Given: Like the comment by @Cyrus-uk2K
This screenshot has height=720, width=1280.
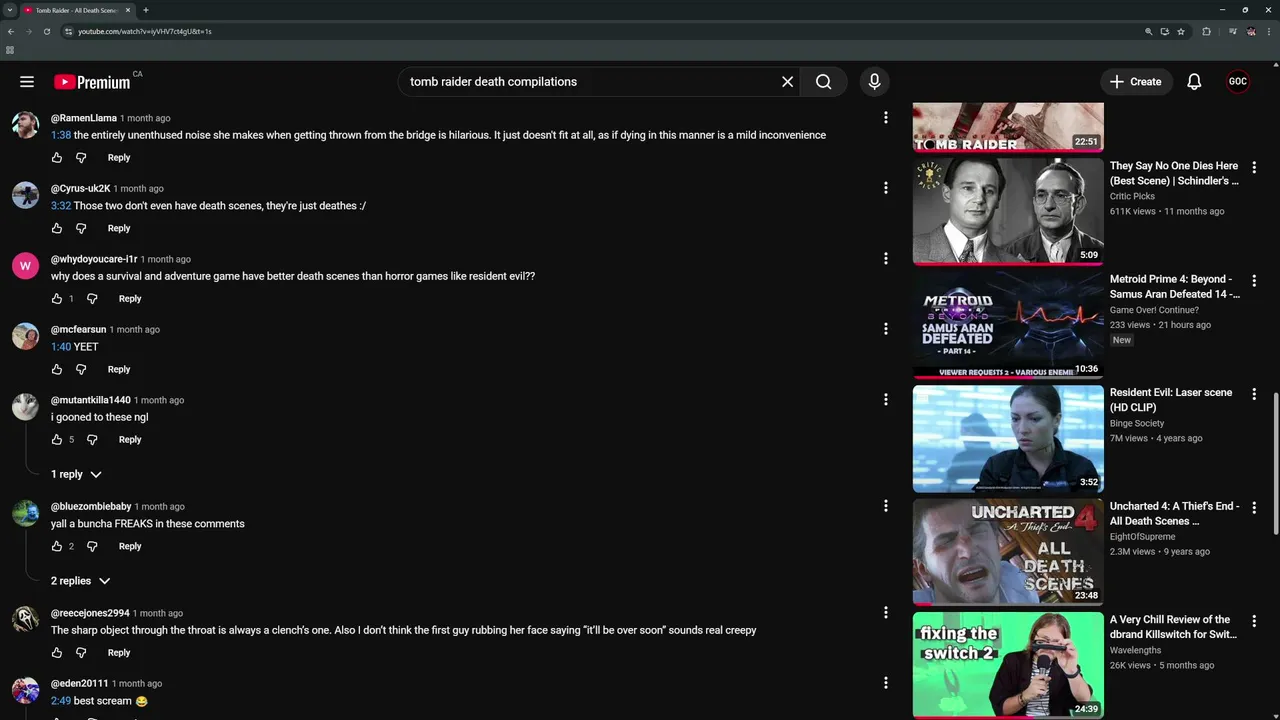Looking at the screenshot, I should coord(57,228).
